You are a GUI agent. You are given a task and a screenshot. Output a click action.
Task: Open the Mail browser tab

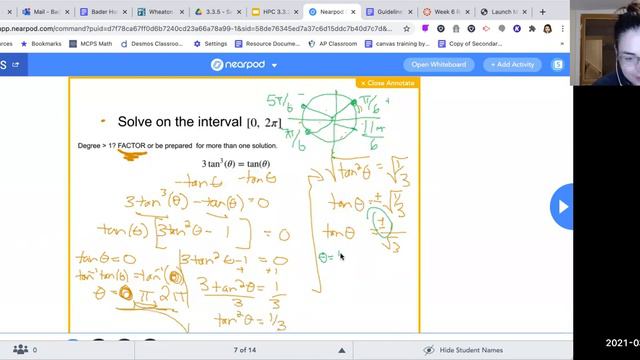[41, 12]
